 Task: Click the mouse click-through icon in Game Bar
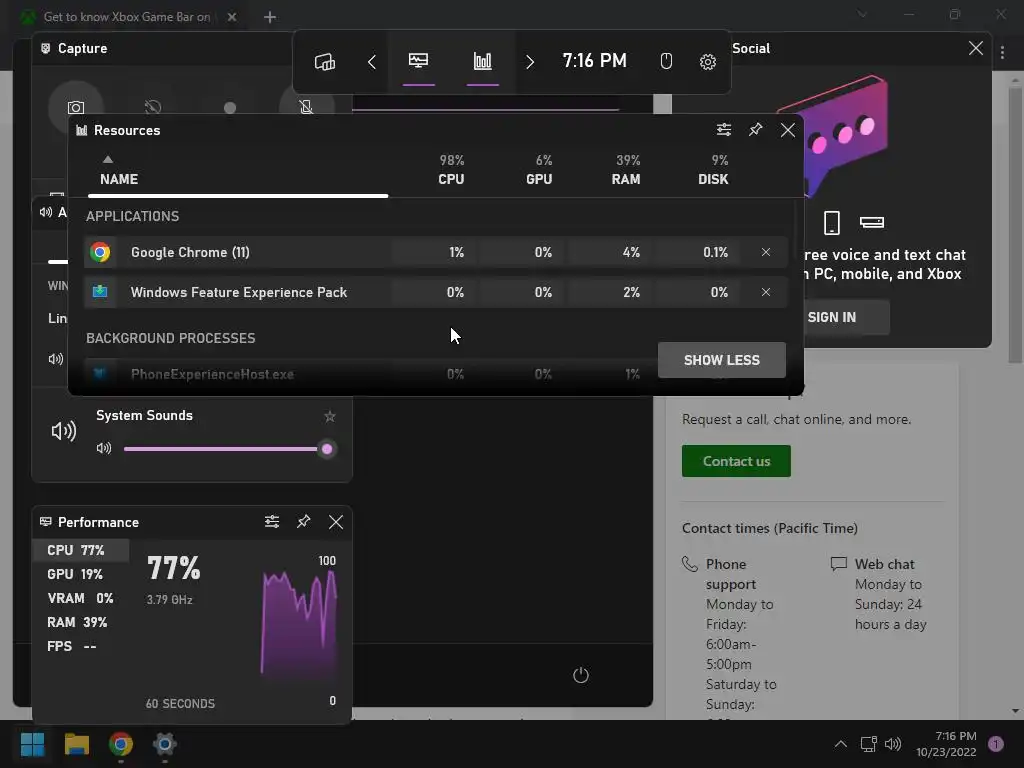(x=665, y=61)
